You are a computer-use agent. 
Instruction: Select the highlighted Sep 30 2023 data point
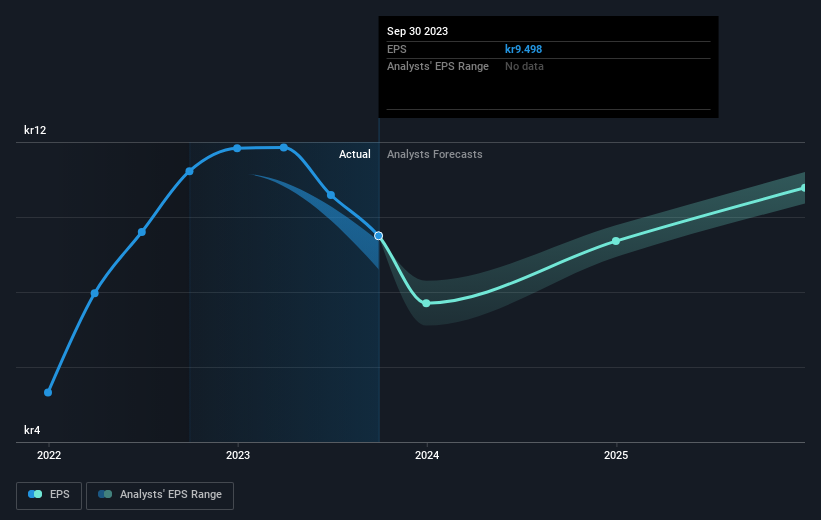(379, 236)
